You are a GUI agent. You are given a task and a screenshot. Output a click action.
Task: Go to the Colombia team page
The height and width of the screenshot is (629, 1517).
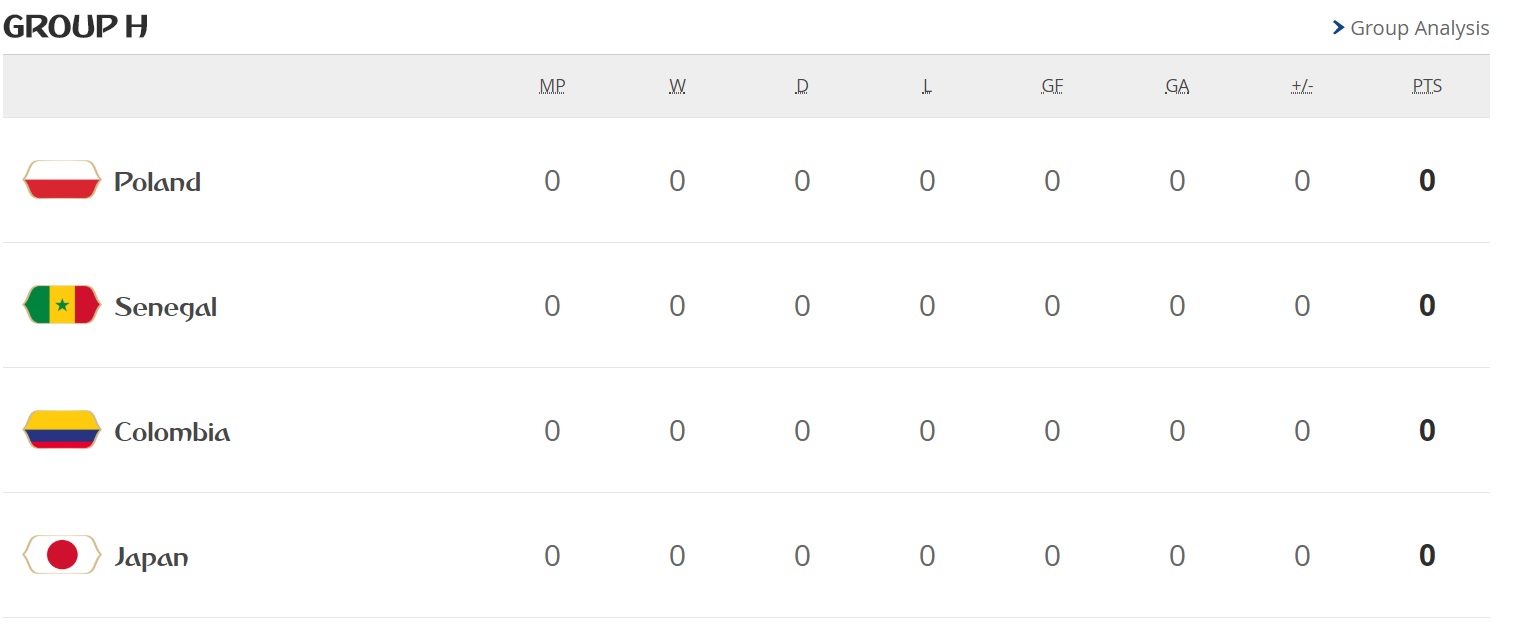[x=172, y=432]
